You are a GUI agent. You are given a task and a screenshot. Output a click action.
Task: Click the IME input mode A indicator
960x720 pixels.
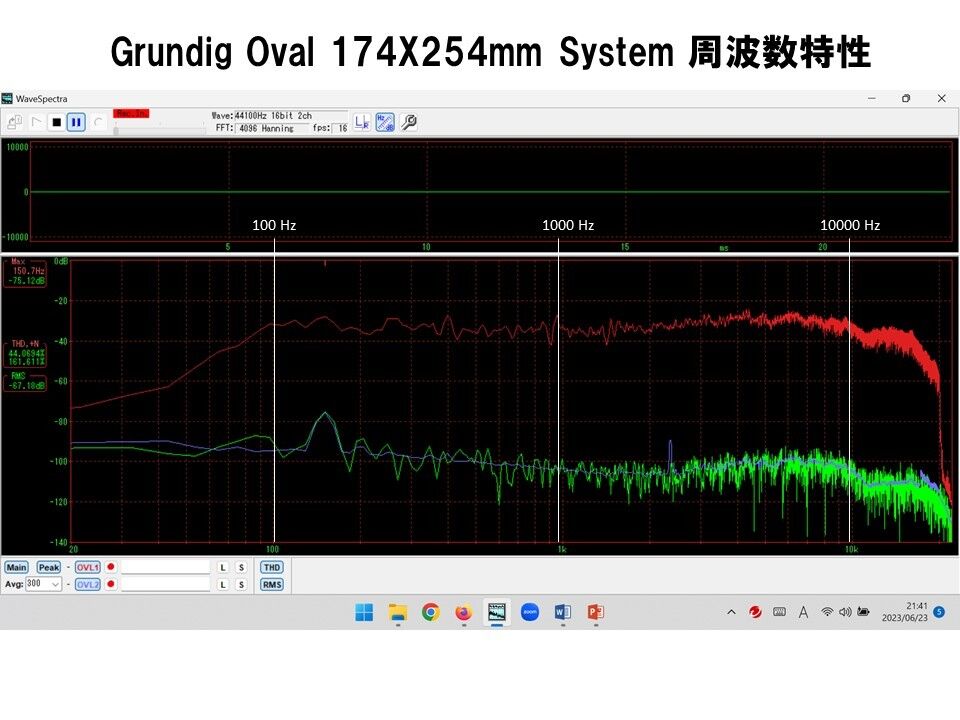coord(803,612)
